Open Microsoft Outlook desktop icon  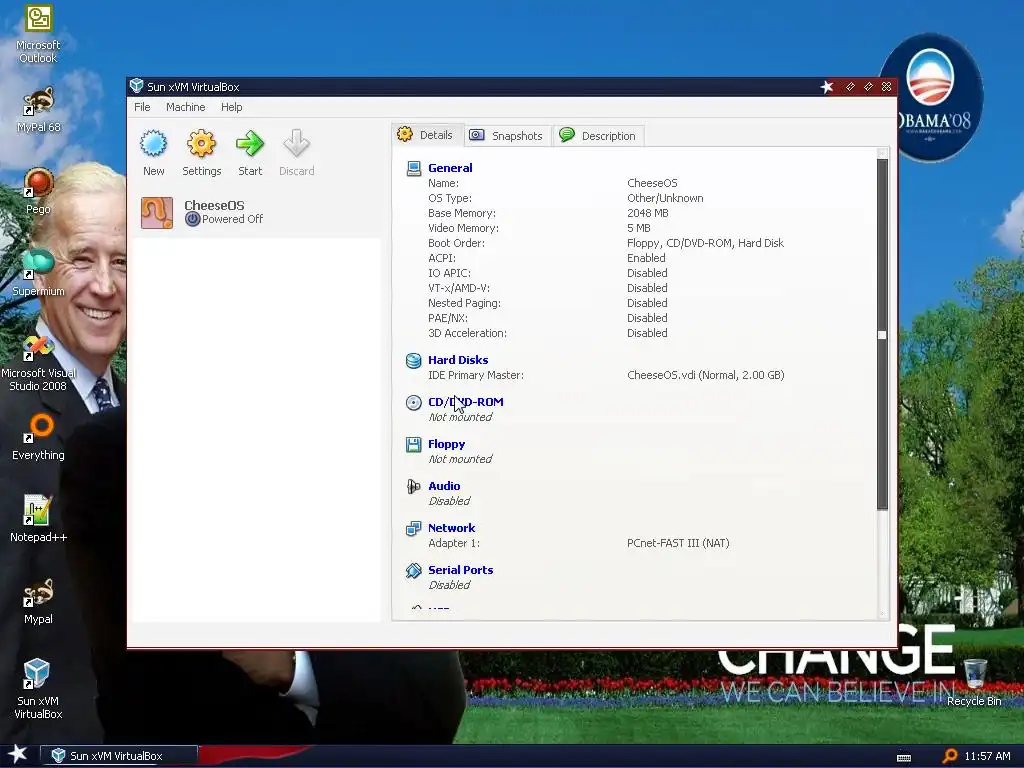38,35
